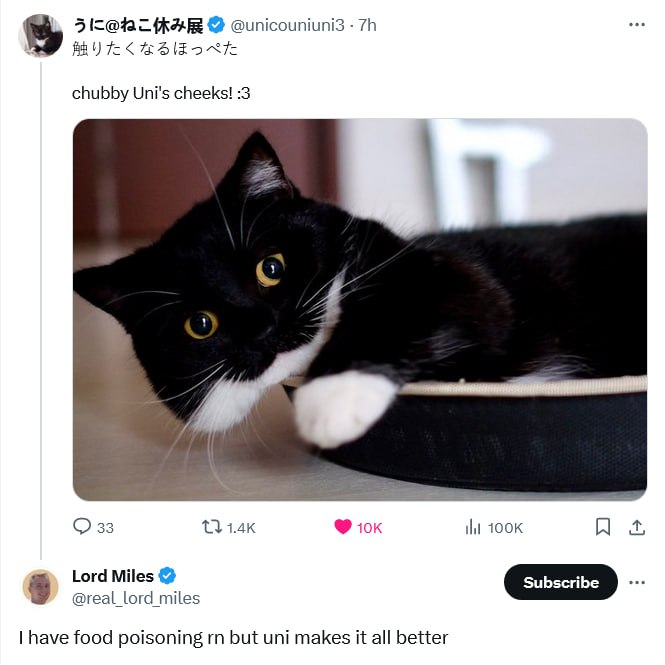Bookmark the Uni cat post

pos(603,527)
